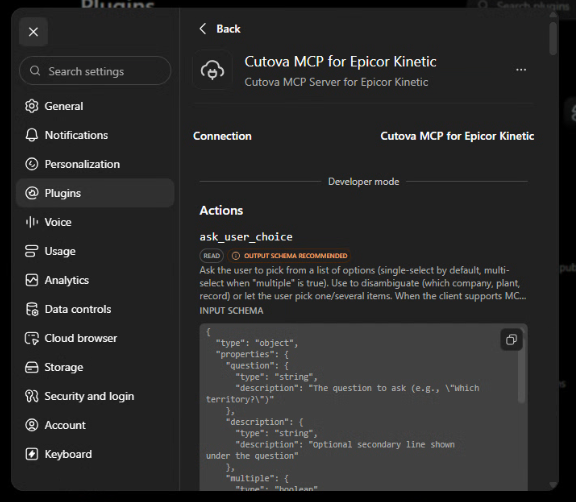Click the "question": { line in schema
Screen dimensions: 576x502
pos(257,366)
